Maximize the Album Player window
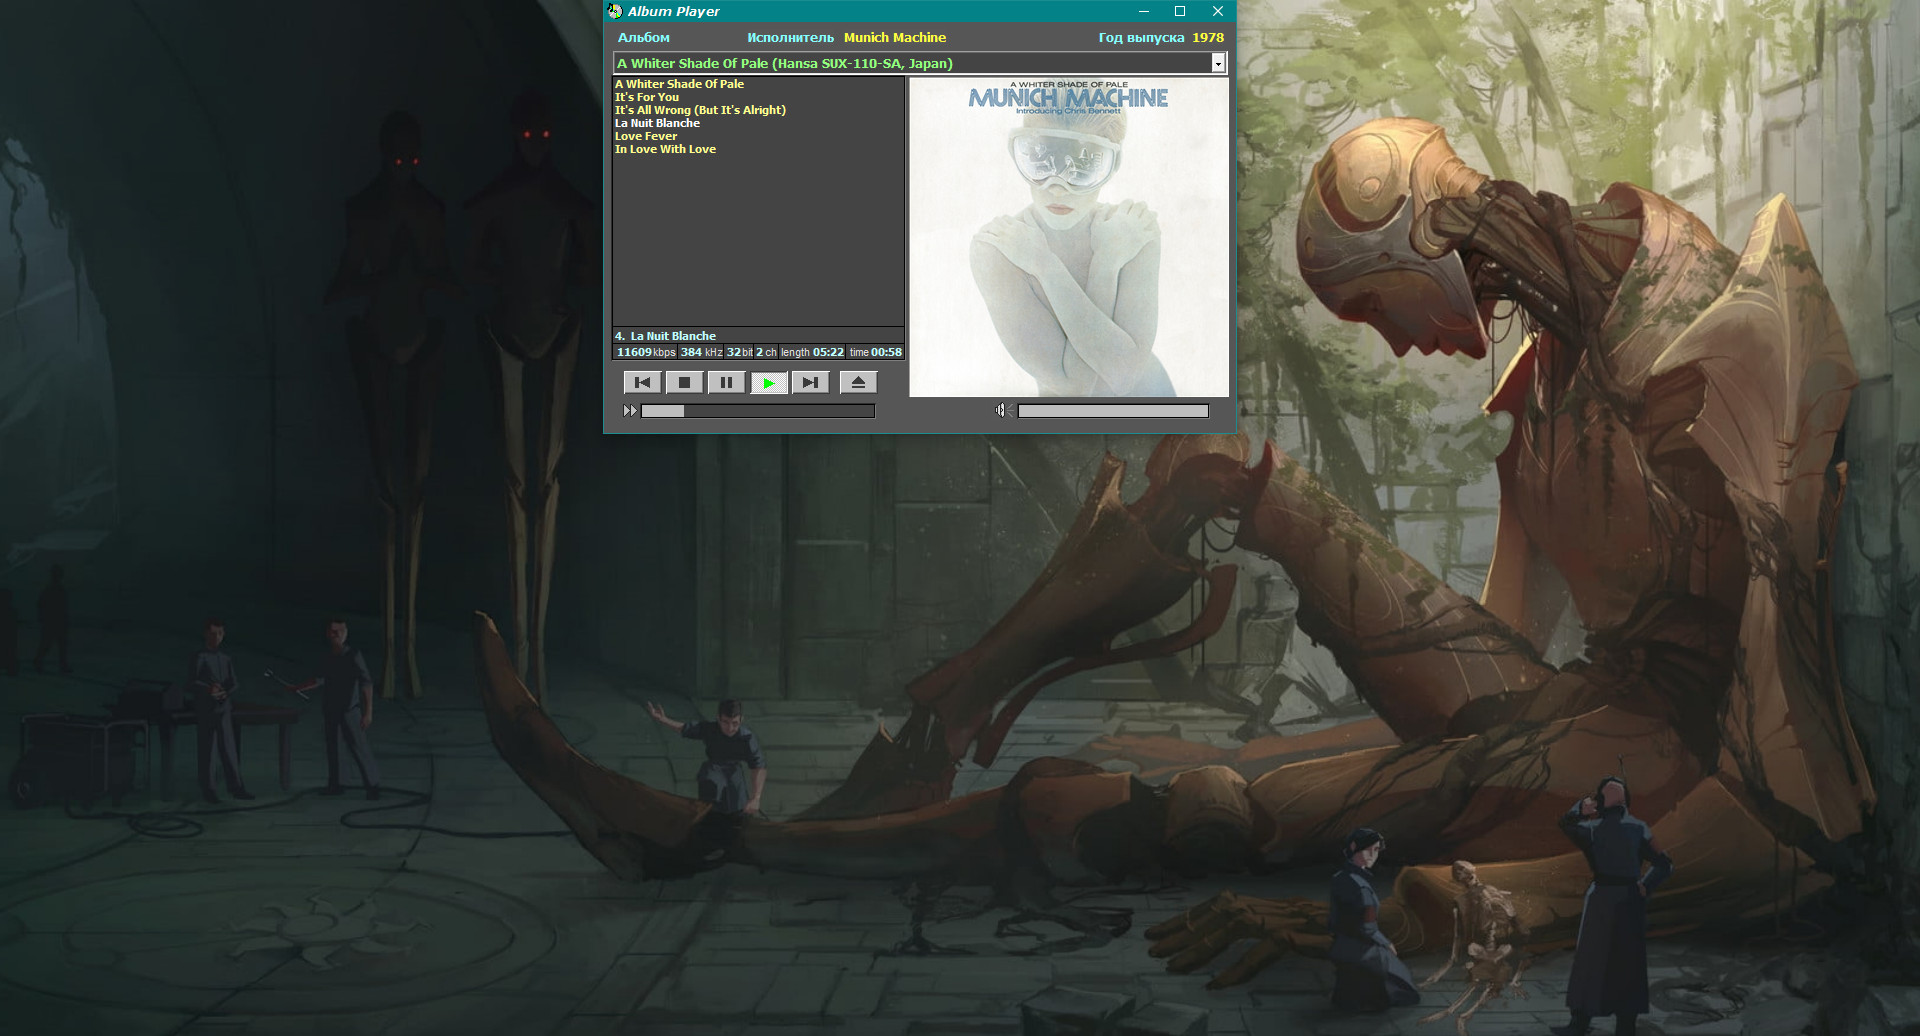1920x1036 pixels. 1180,11
